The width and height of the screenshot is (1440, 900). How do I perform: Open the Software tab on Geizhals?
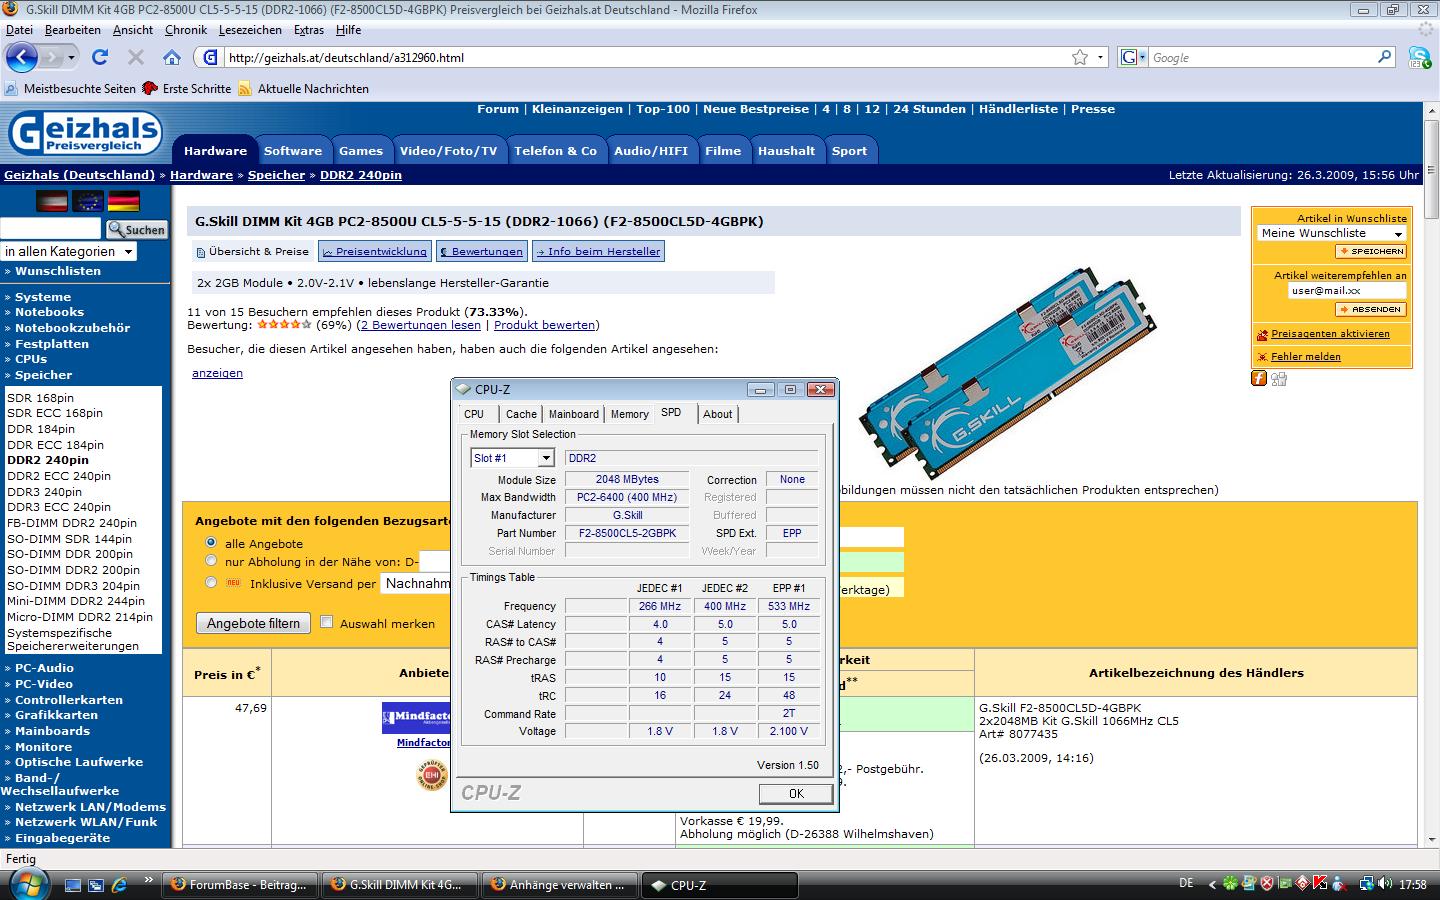point(293,151)
